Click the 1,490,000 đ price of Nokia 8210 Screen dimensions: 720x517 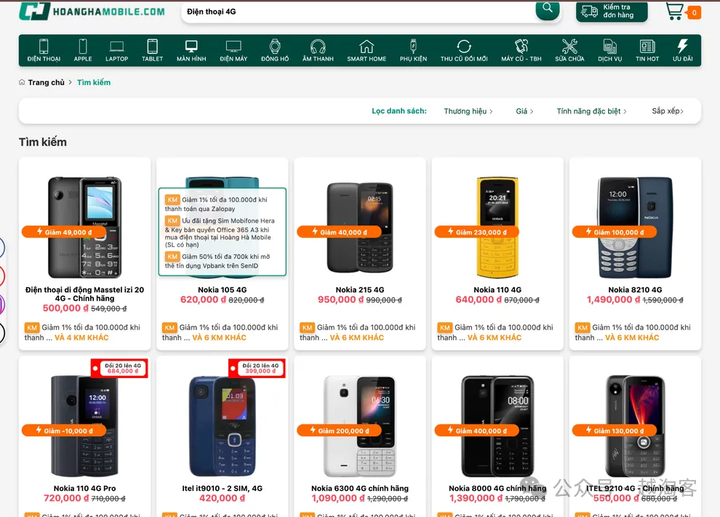[613, 300]
